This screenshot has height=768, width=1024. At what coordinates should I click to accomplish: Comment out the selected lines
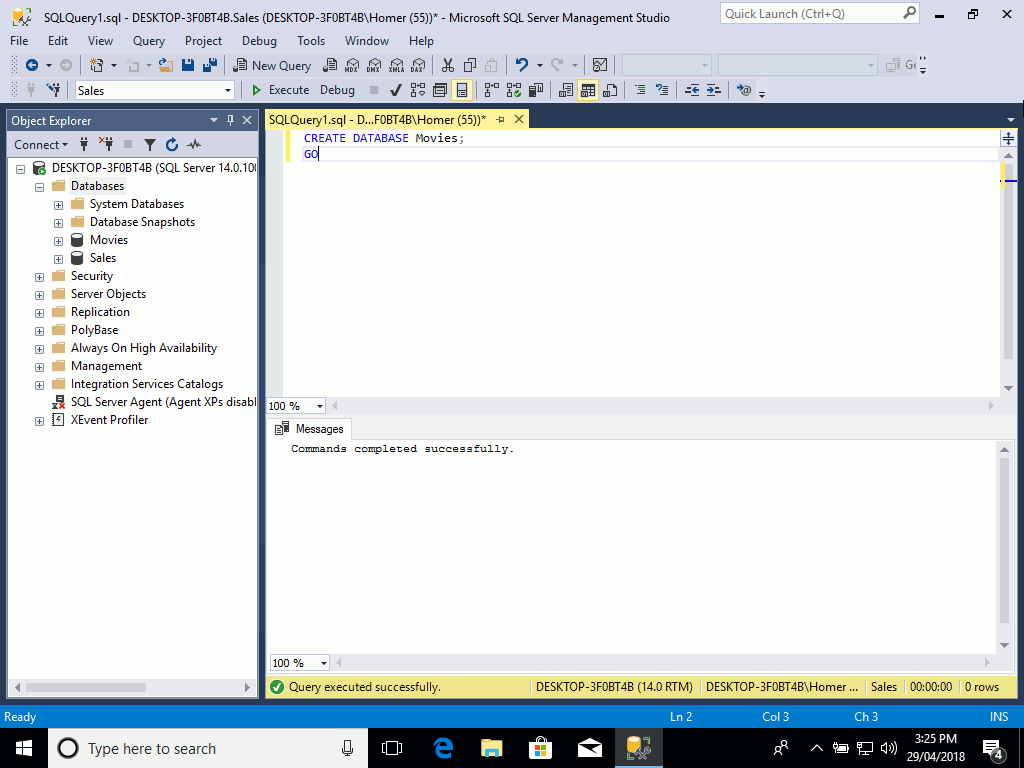(x=640, y=90)
